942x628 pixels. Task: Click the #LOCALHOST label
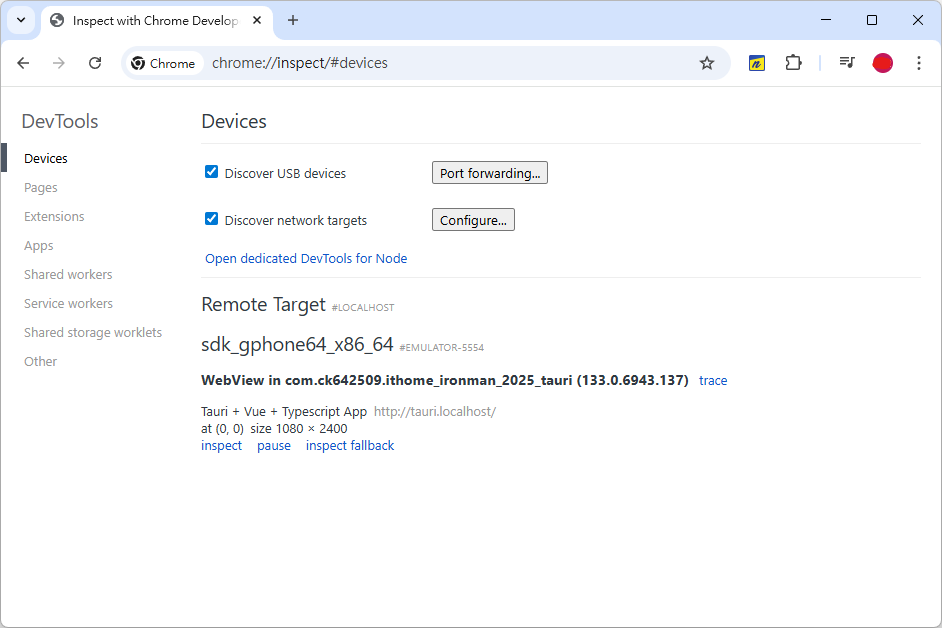(x=363, y=308)
